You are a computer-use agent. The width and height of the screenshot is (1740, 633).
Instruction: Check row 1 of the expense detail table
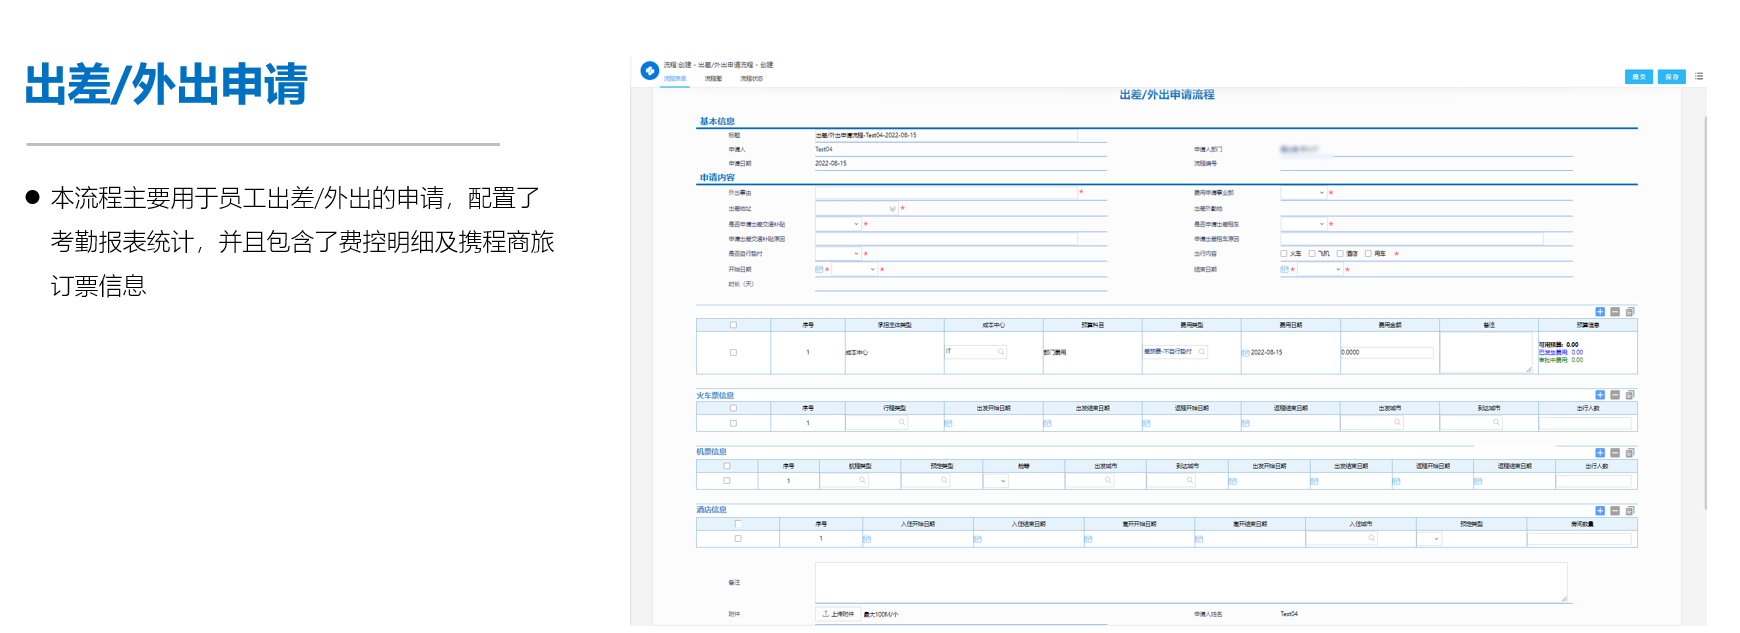[x=733, y=353]
